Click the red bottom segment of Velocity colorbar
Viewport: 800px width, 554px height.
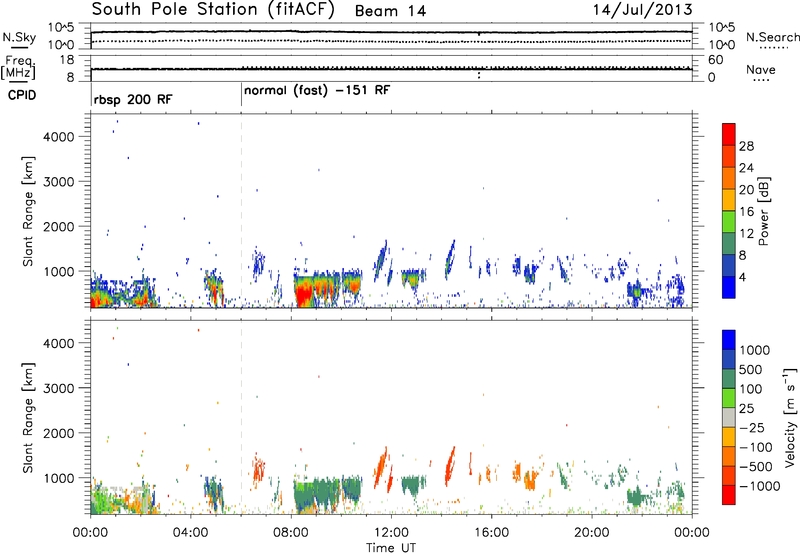pos(729,495)
